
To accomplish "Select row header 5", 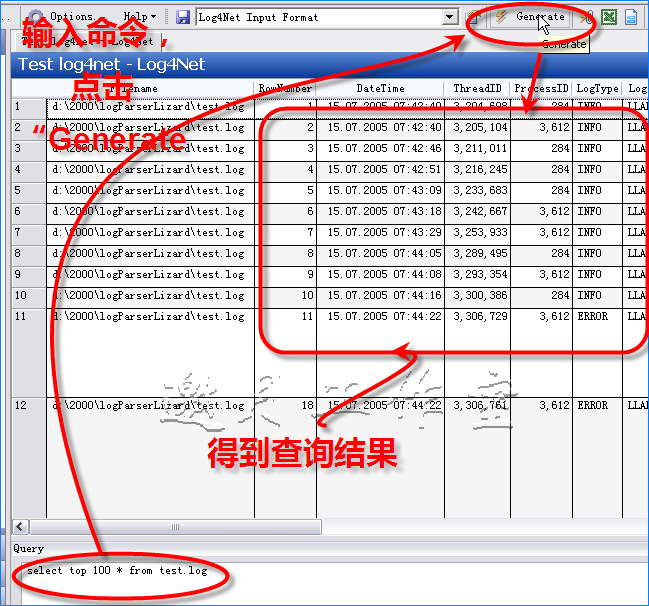I will click(29, 191).
